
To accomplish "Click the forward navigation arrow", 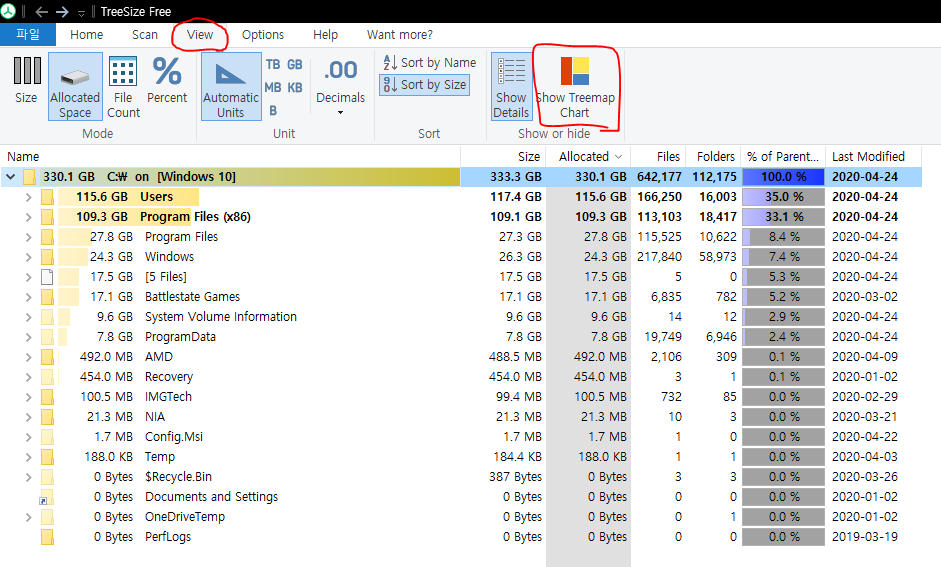I will [x=62, y=11].
